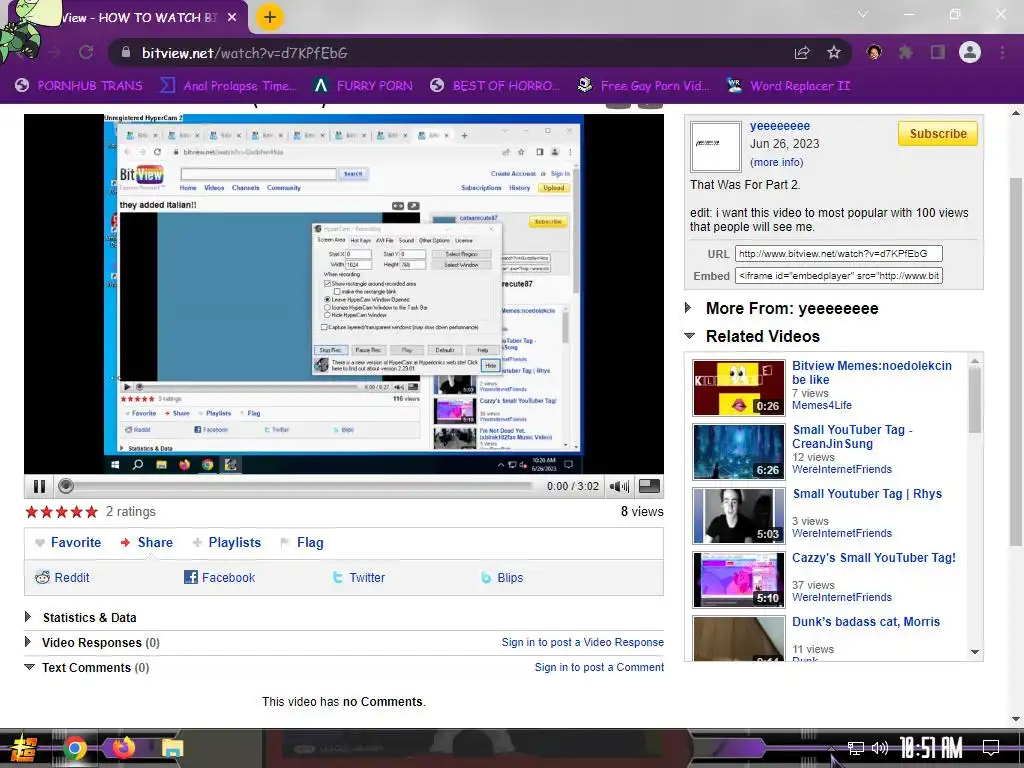Open Chrome three-dot menu

pos(1002,52)
